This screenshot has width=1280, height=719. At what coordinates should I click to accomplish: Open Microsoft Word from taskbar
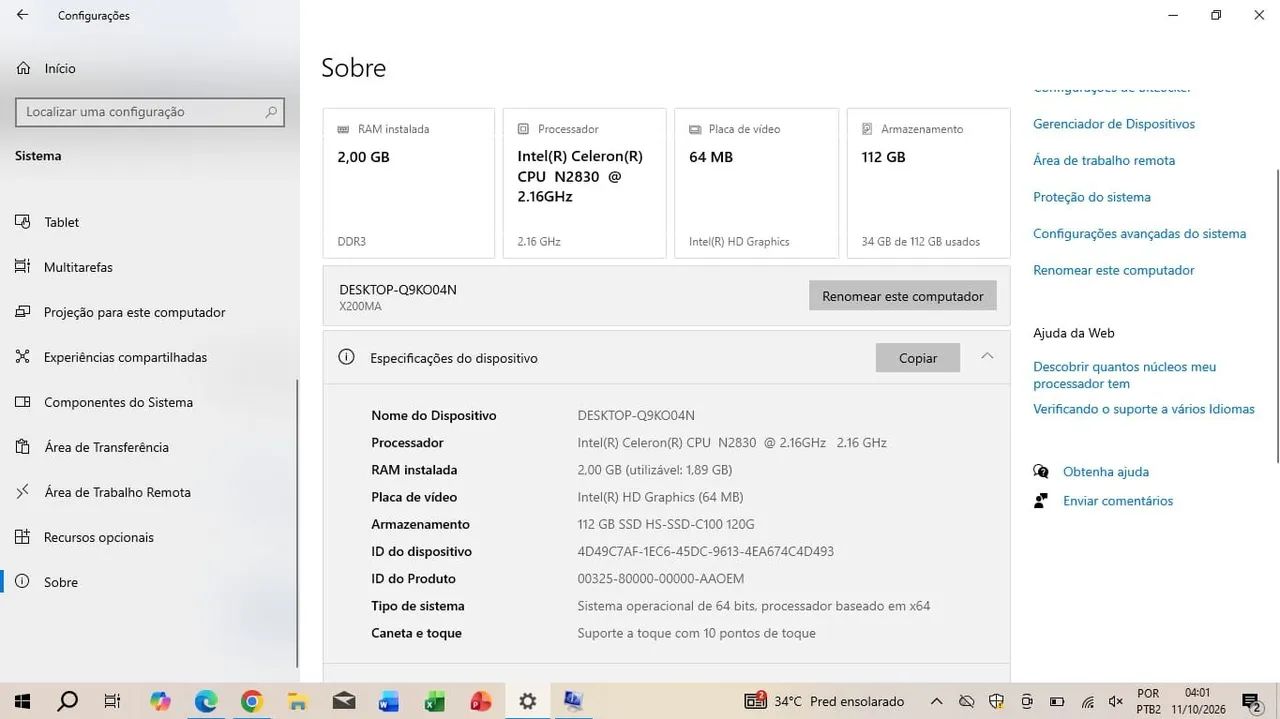[389, 701]
